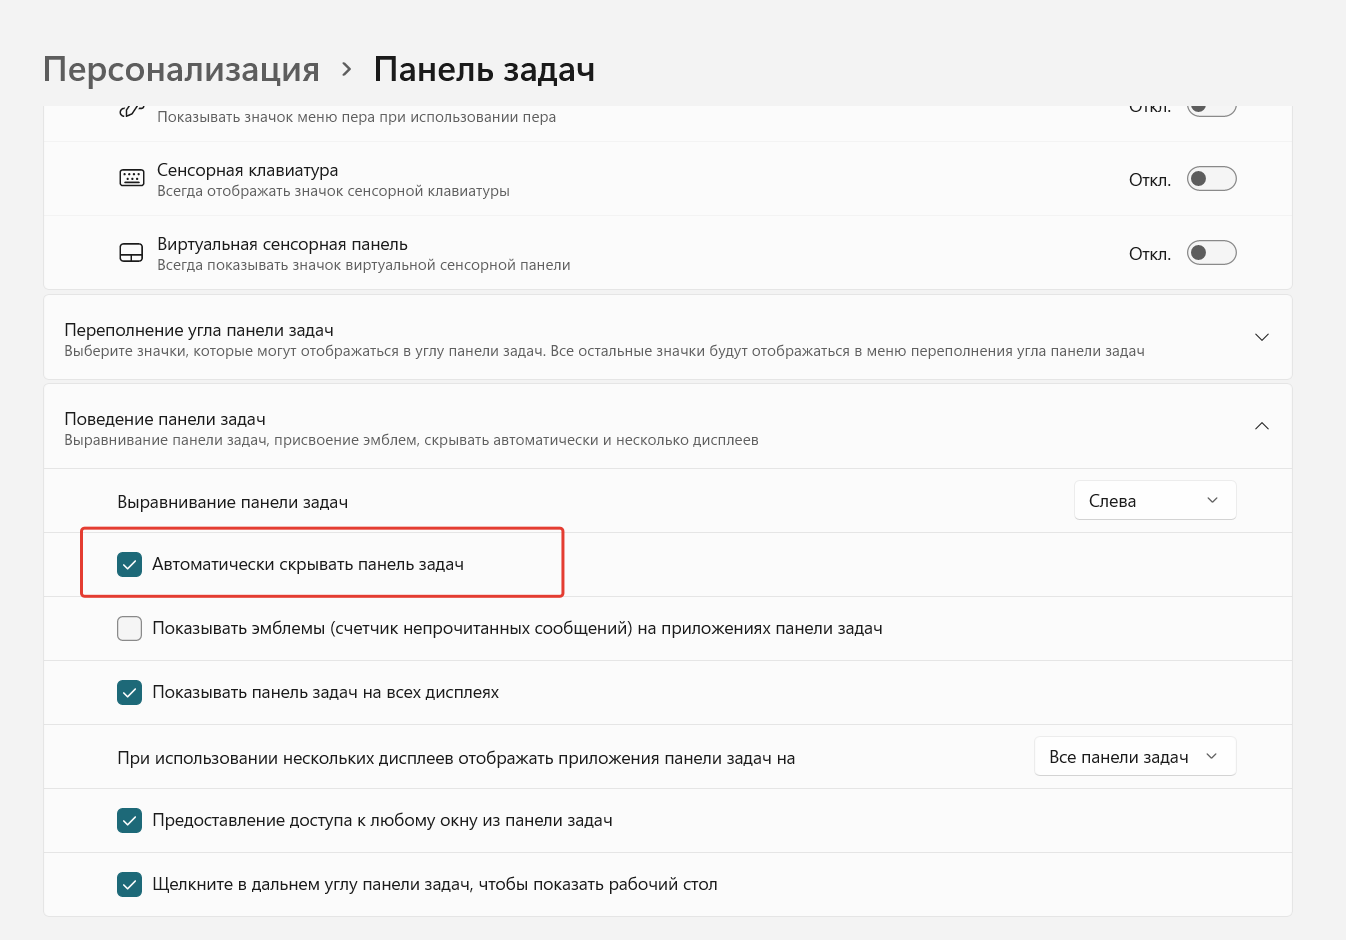Click Сенсорная клавиатура label

pyautogui.click(x=247, y=170)
